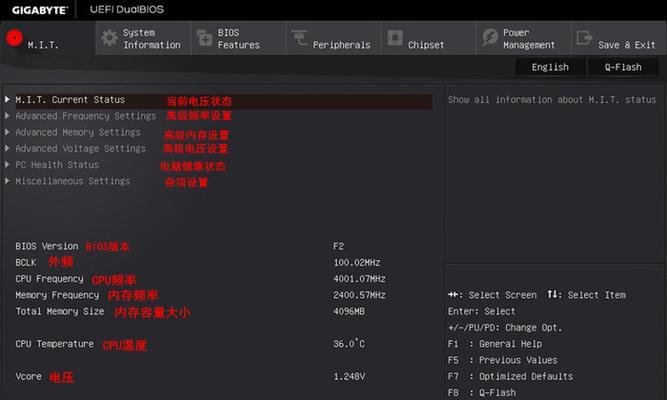Click the red M.I.T. circle icon
This screenshot has width=667, height=400.
point(14,38)
